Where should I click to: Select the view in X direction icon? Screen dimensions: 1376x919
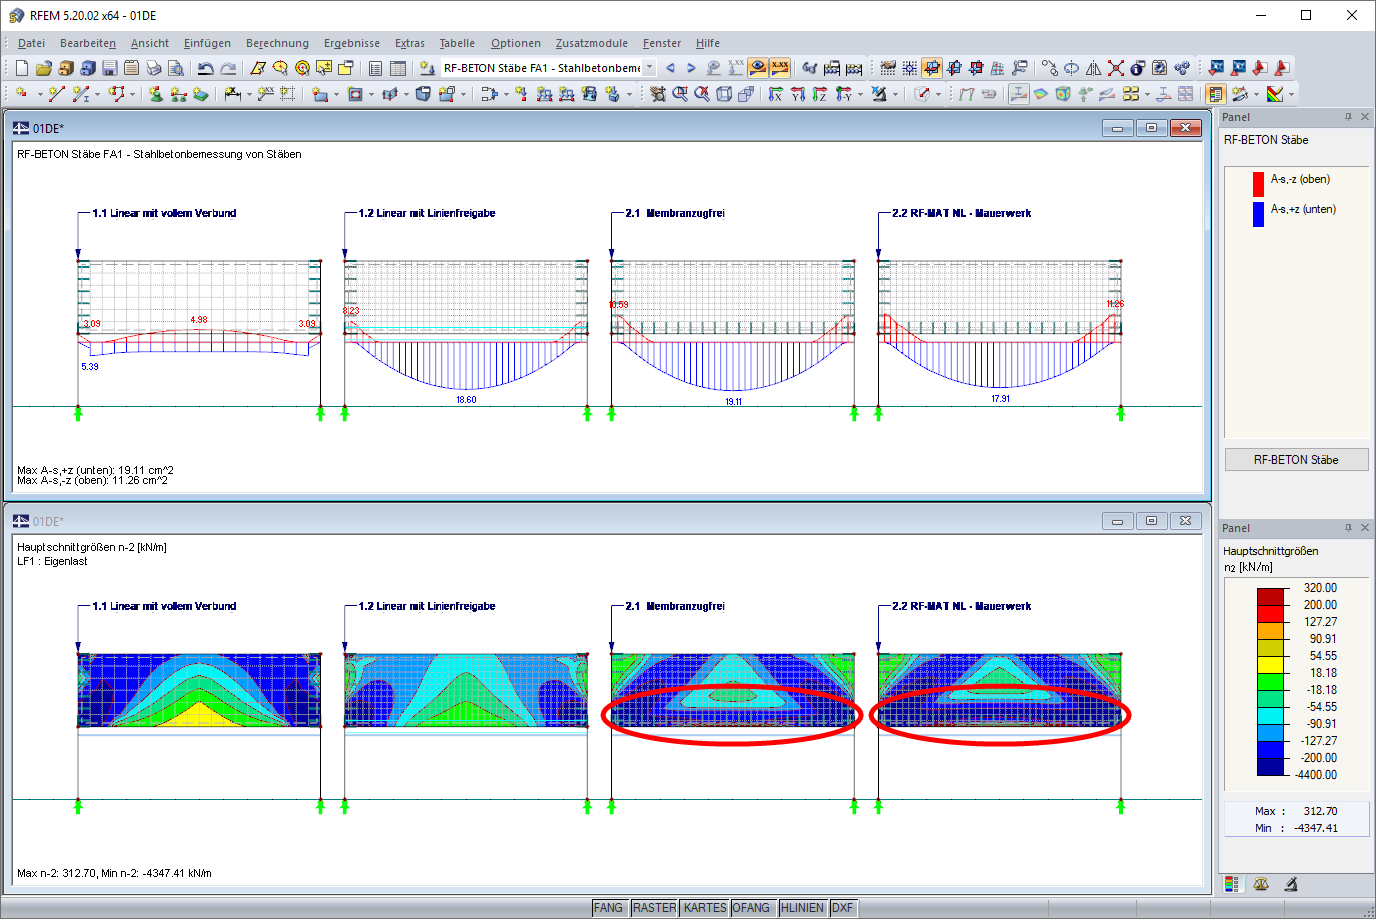(x=775, y=94)
